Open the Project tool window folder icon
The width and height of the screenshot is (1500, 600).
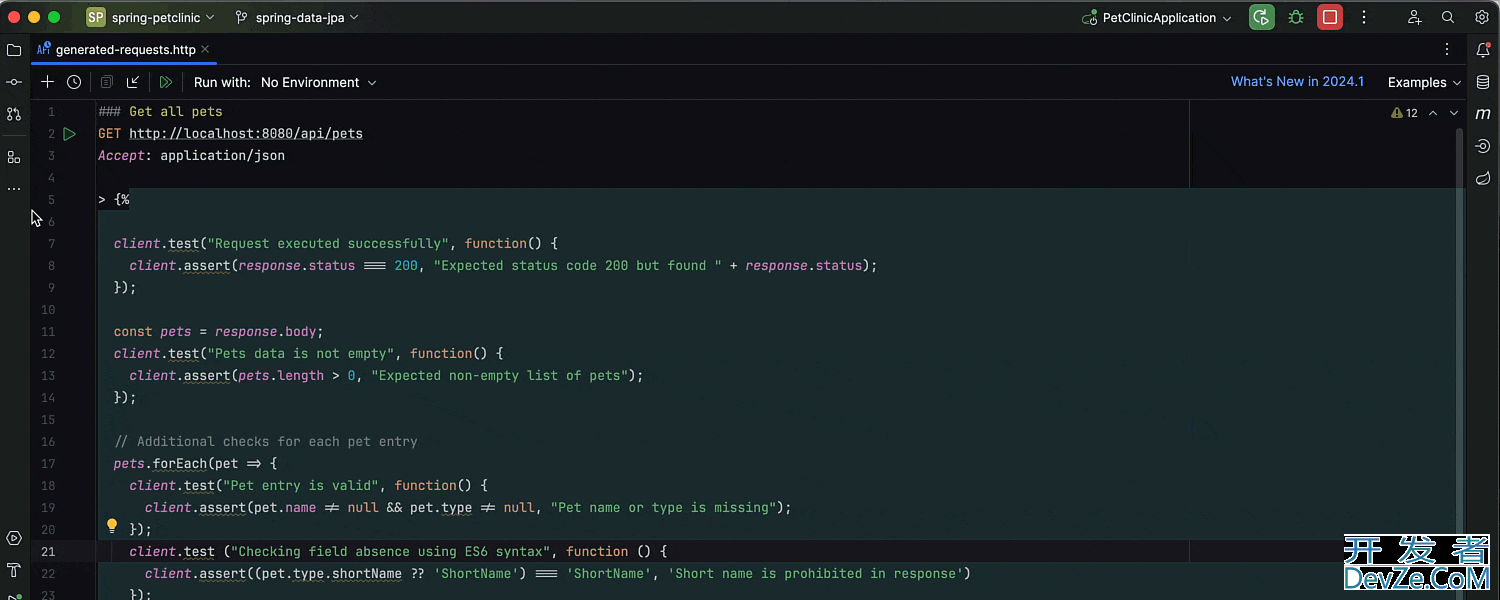point(14,50)
